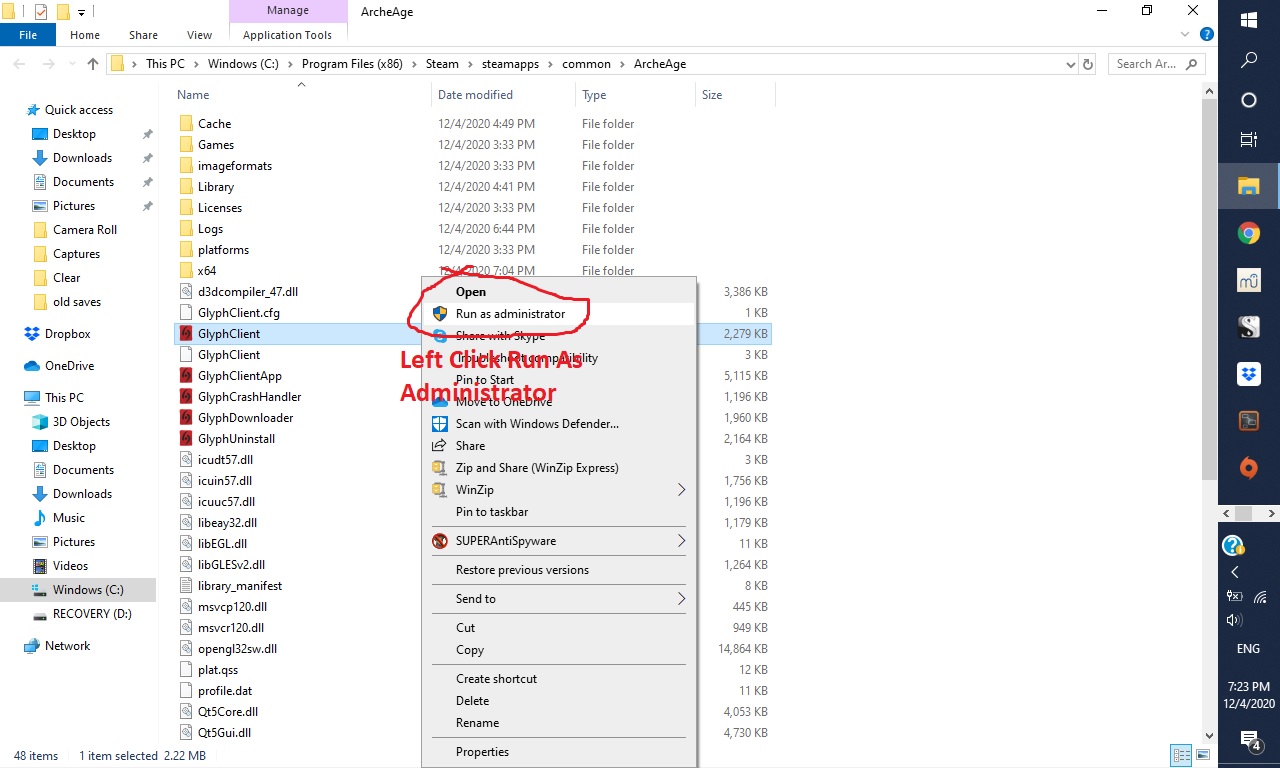
Task: Expand Send to submenu arrow
Action: (682, 599)
